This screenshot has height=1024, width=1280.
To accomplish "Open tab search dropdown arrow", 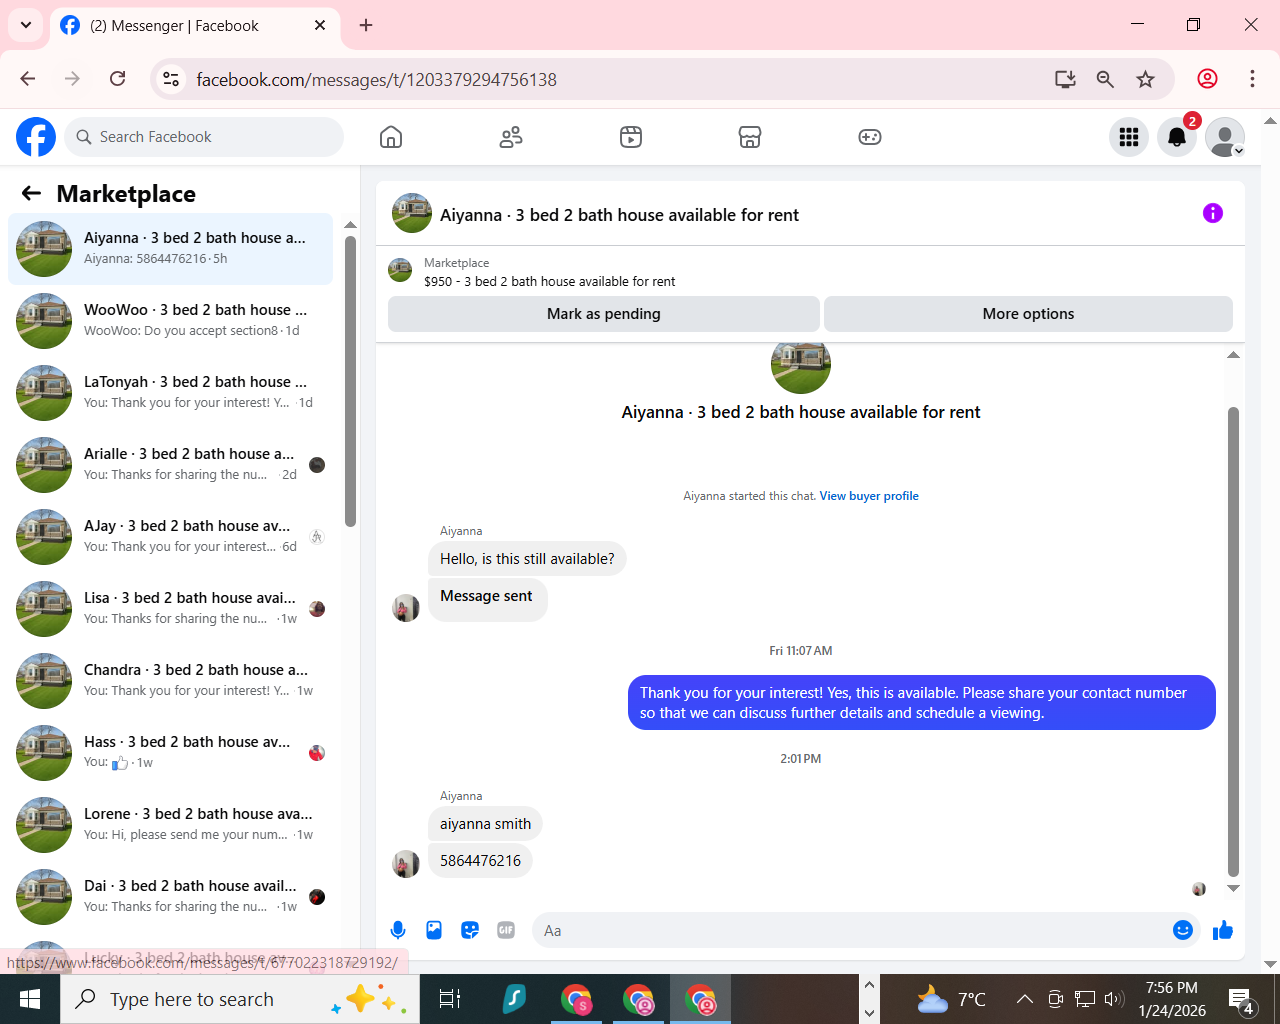I will tap(25, 25).
